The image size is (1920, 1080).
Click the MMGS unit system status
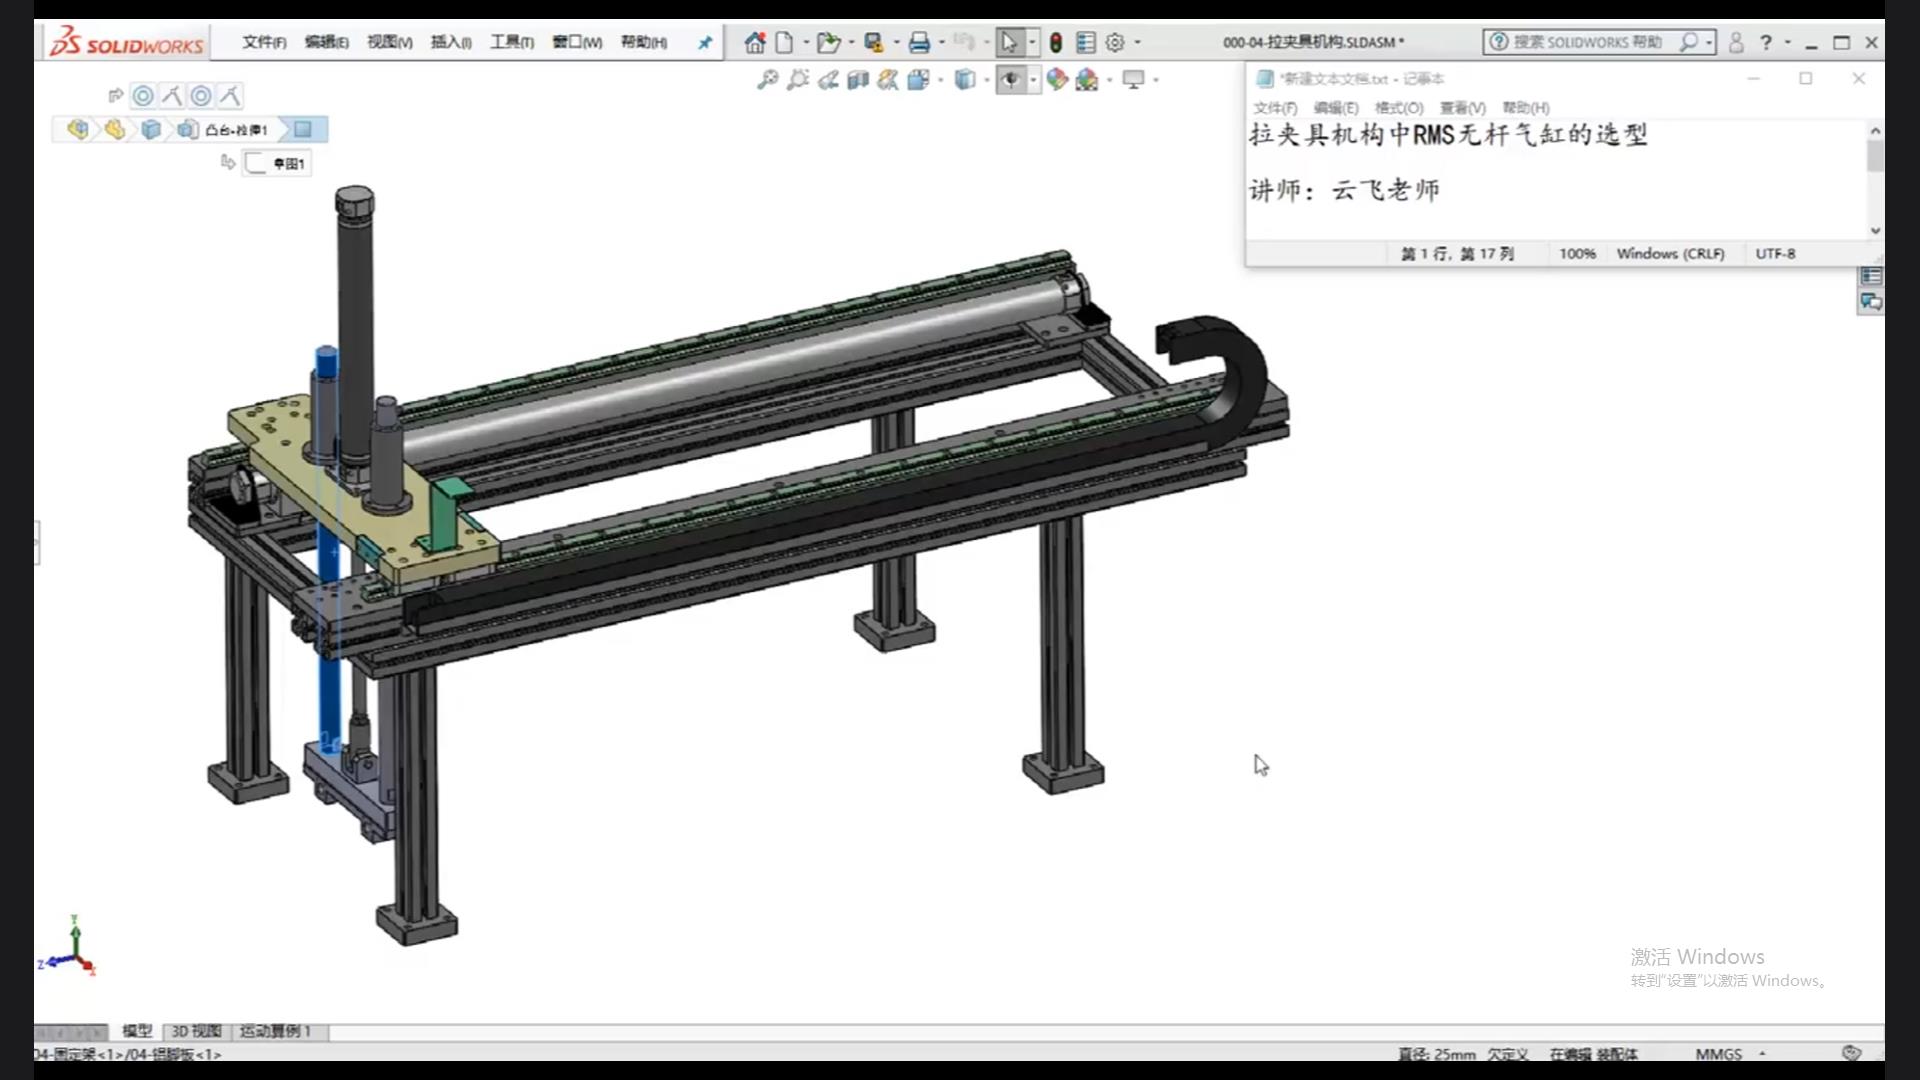coord(1719,1054)
